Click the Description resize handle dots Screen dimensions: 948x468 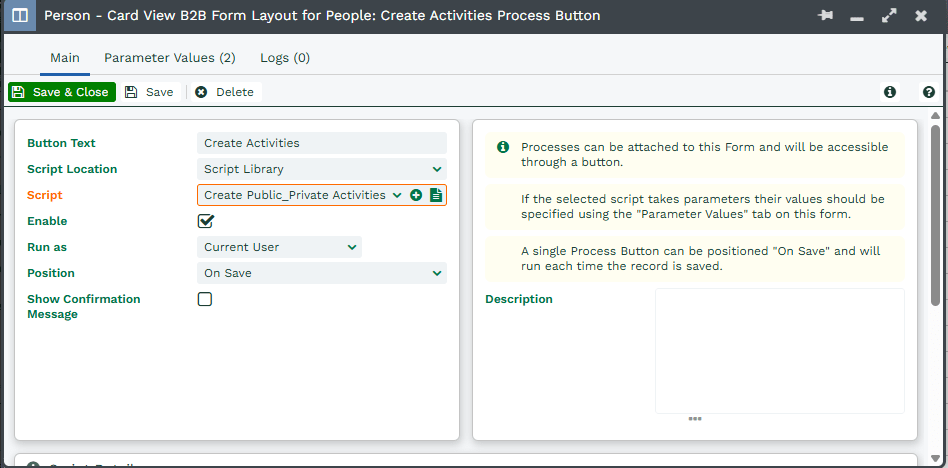point(695,418)
